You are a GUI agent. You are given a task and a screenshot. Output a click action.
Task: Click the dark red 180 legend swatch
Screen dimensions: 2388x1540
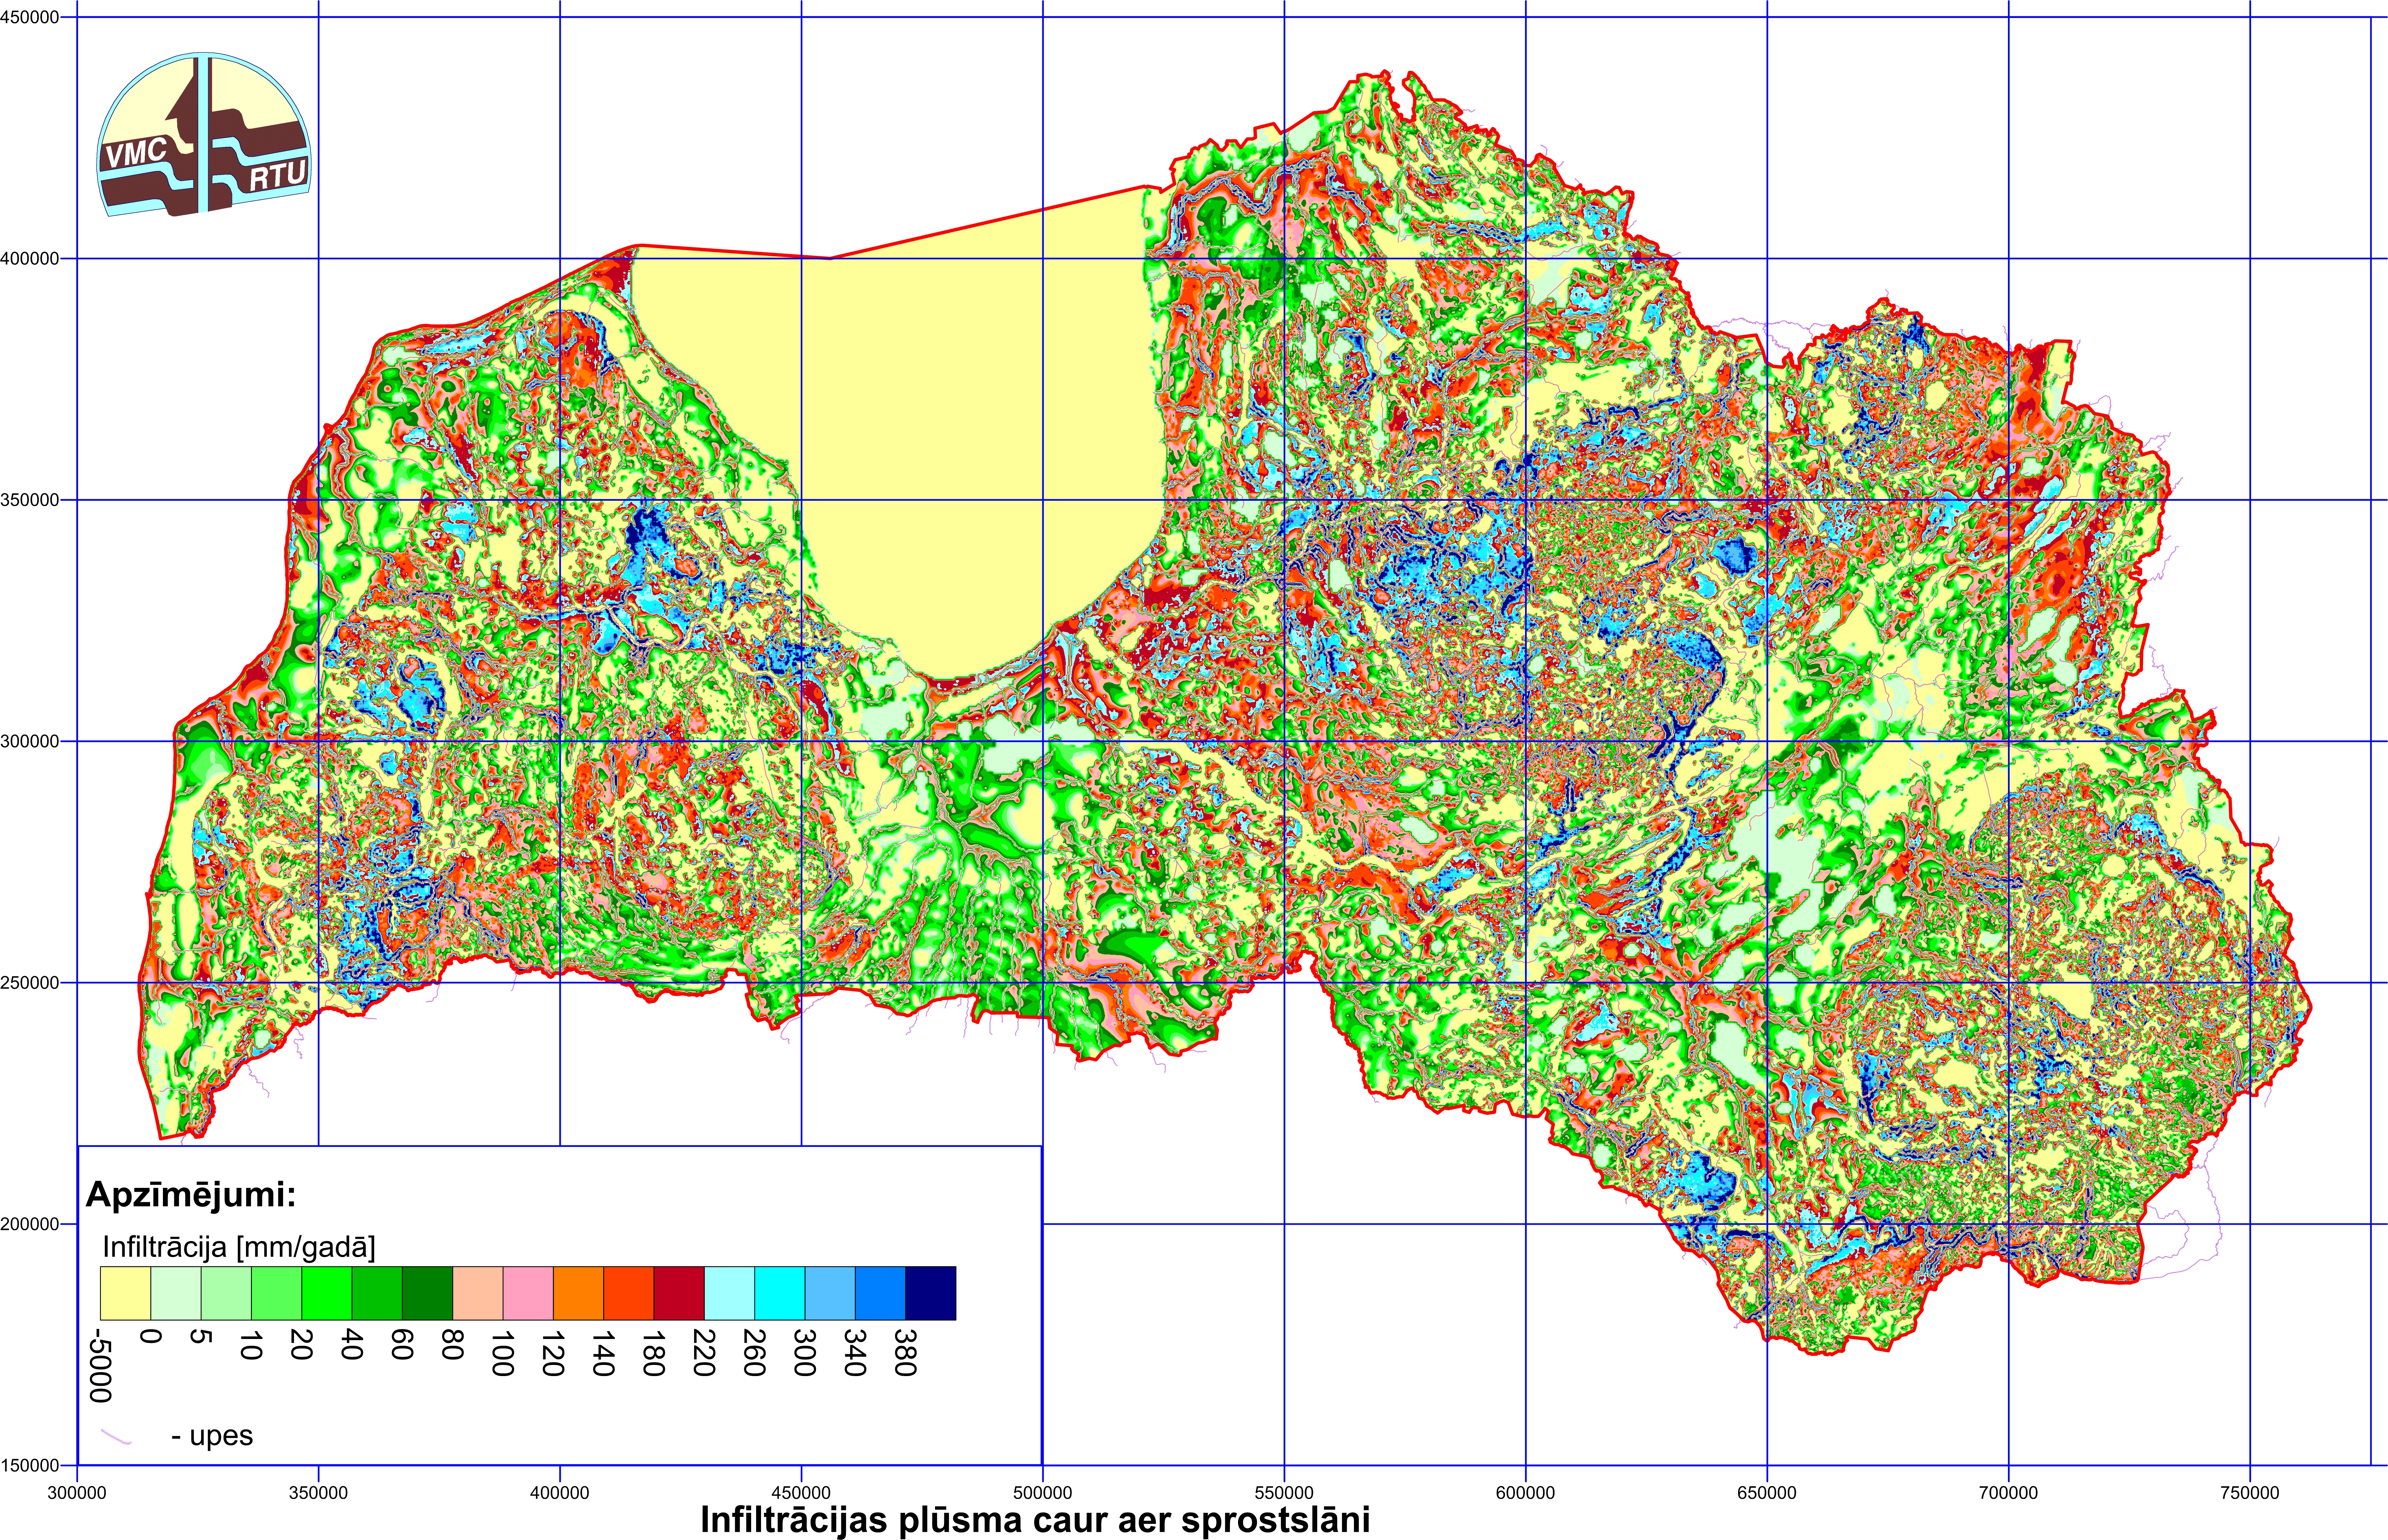coord(679,1293)
